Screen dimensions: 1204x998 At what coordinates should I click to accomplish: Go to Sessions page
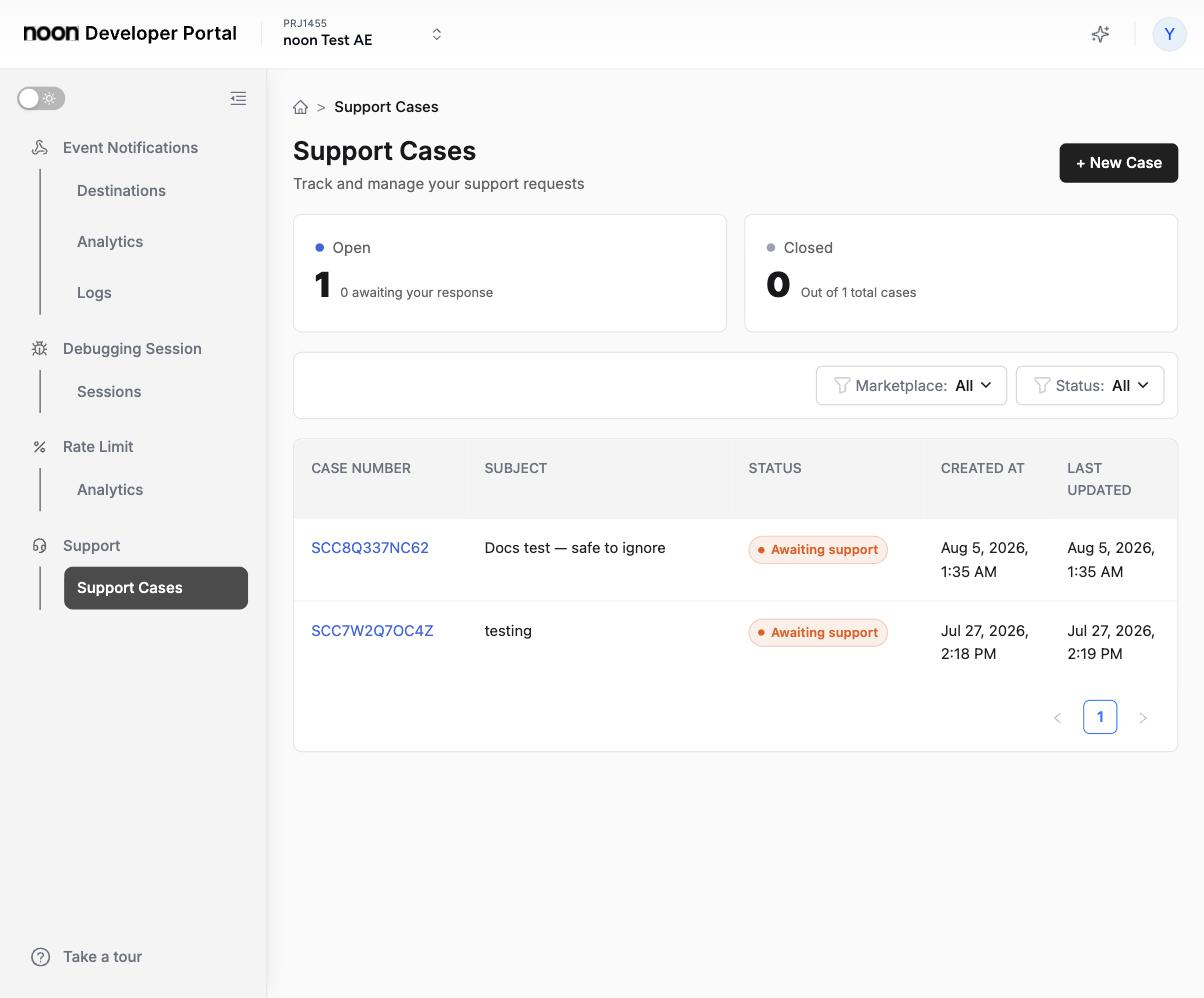(x=109, y=392)
